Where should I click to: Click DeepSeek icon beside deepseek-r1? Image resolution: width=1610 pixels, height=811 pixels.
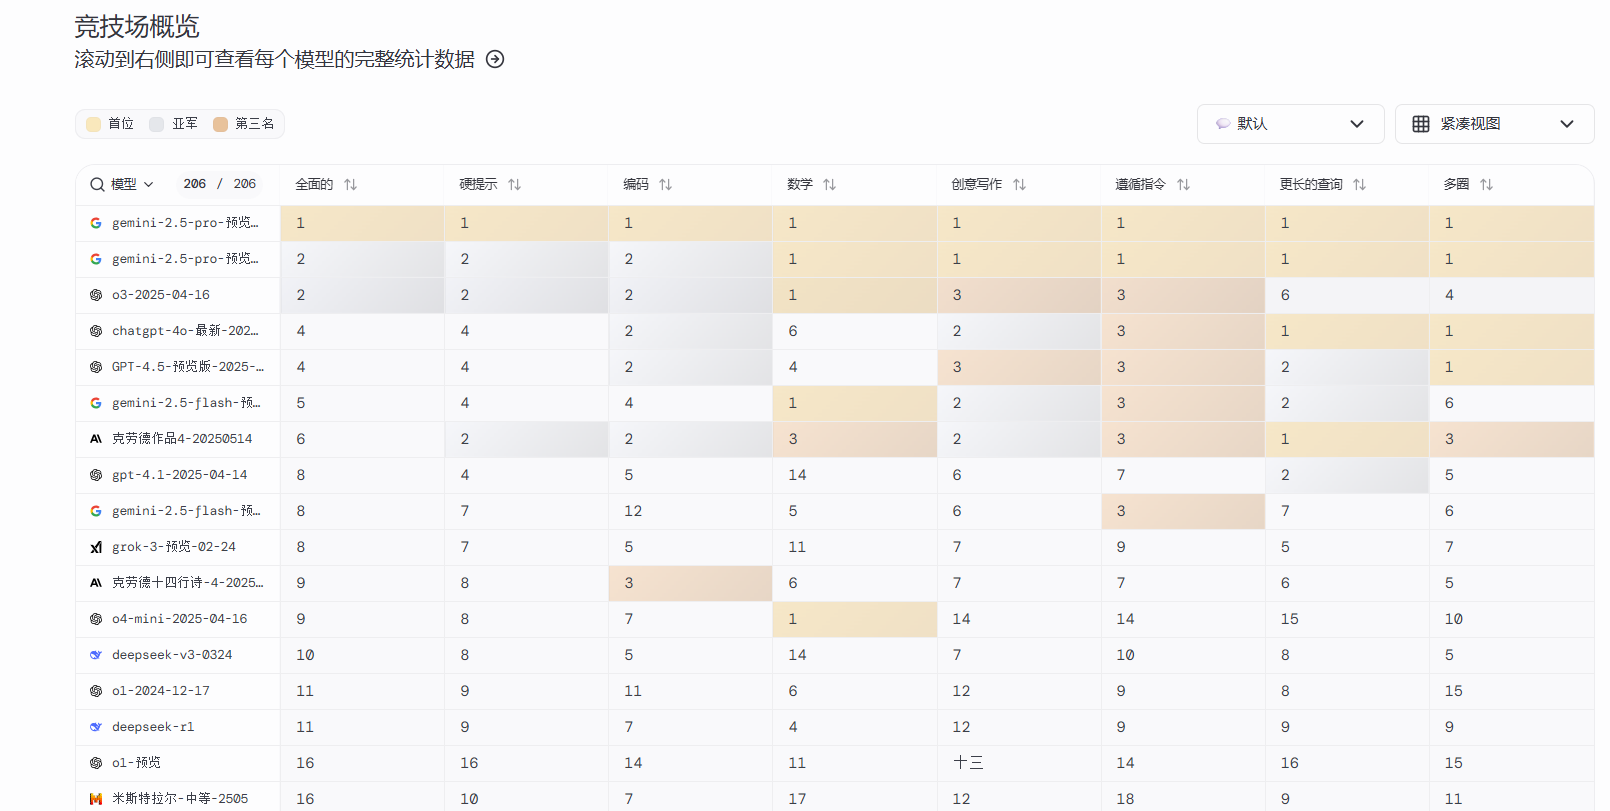pyautogui.click(x=96, y=727)
